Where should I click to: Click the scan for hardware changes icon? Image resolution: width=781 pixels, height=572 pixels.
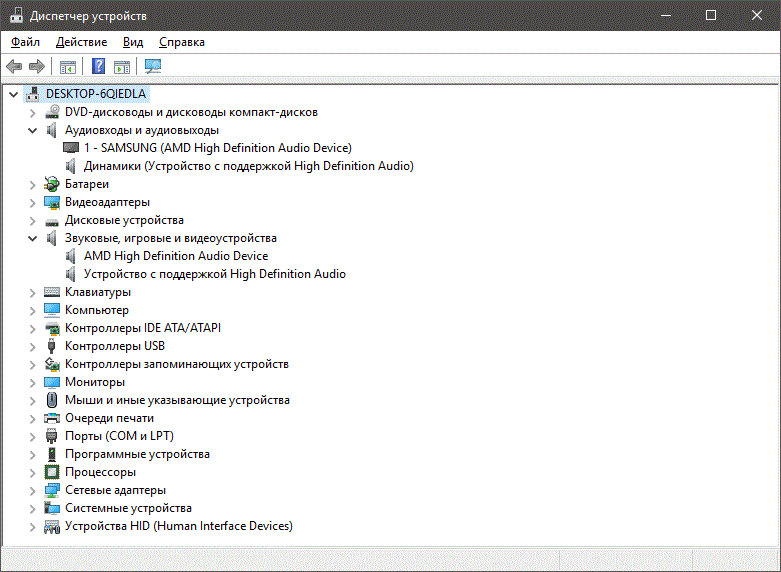[x=152, y=66]
